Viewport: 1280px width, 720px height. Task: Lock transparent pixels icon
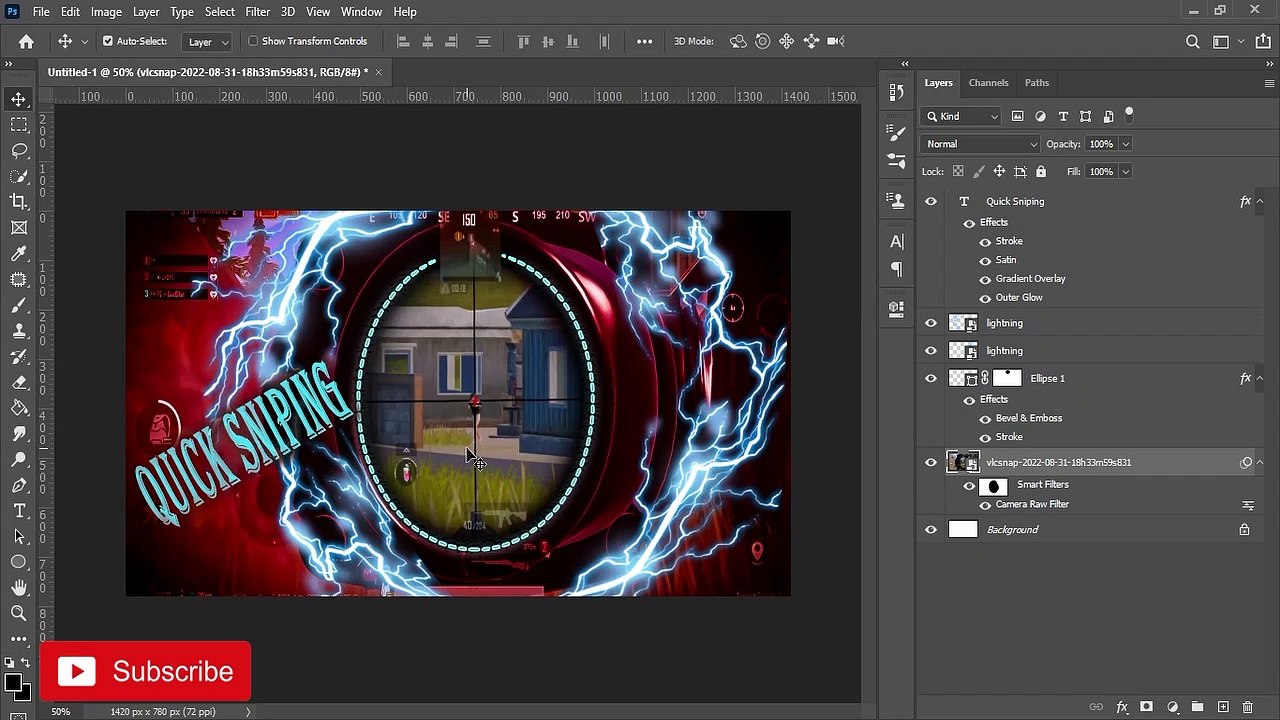[x=958, y=171]
